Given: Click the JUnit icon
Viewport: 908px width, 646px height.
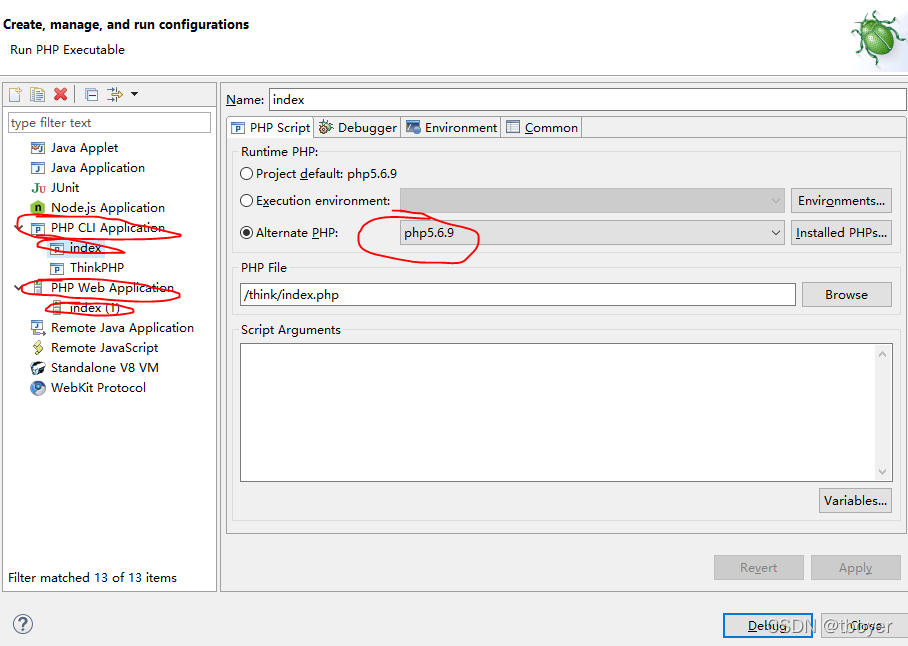Looking at the screenshot, I should [38, 188].
